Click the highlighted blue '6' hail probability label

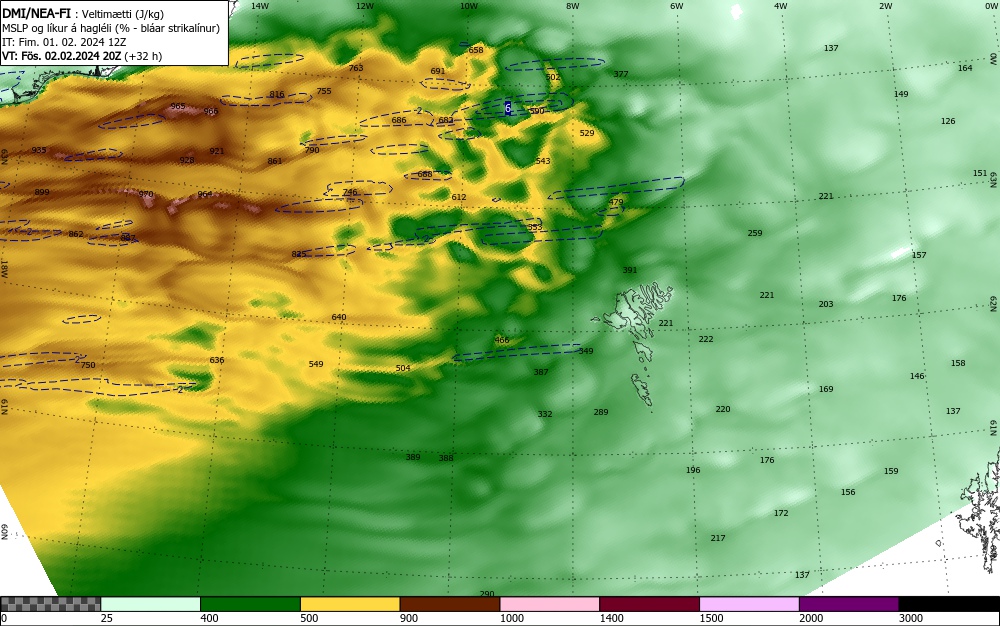508,108
